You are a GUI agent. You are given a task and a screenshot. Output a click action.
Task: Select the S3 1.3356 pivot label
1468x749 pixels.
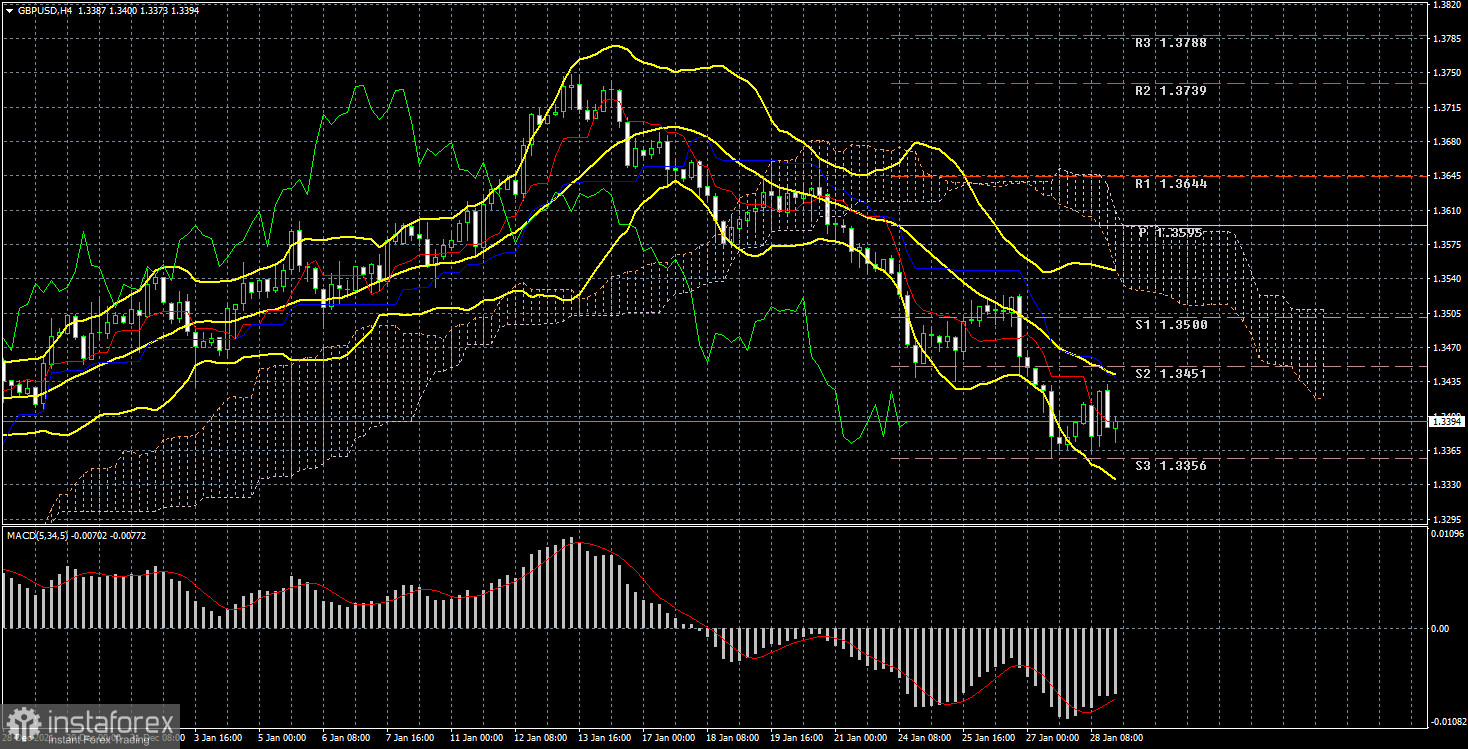[x=1170, y=466]
